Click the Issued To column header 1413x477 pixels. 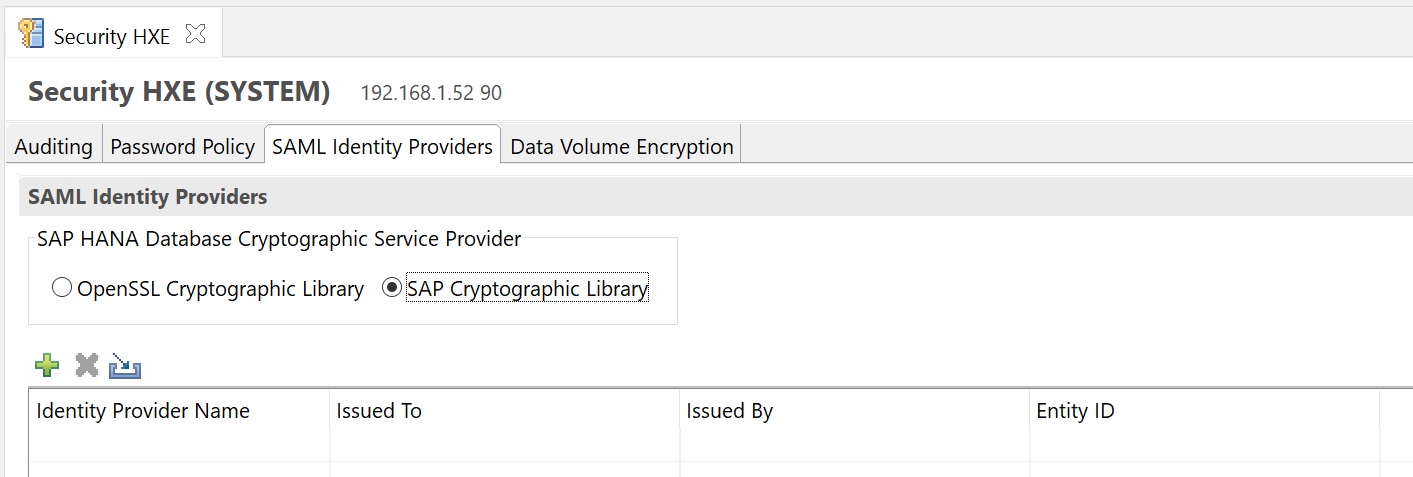coord(379,411)
